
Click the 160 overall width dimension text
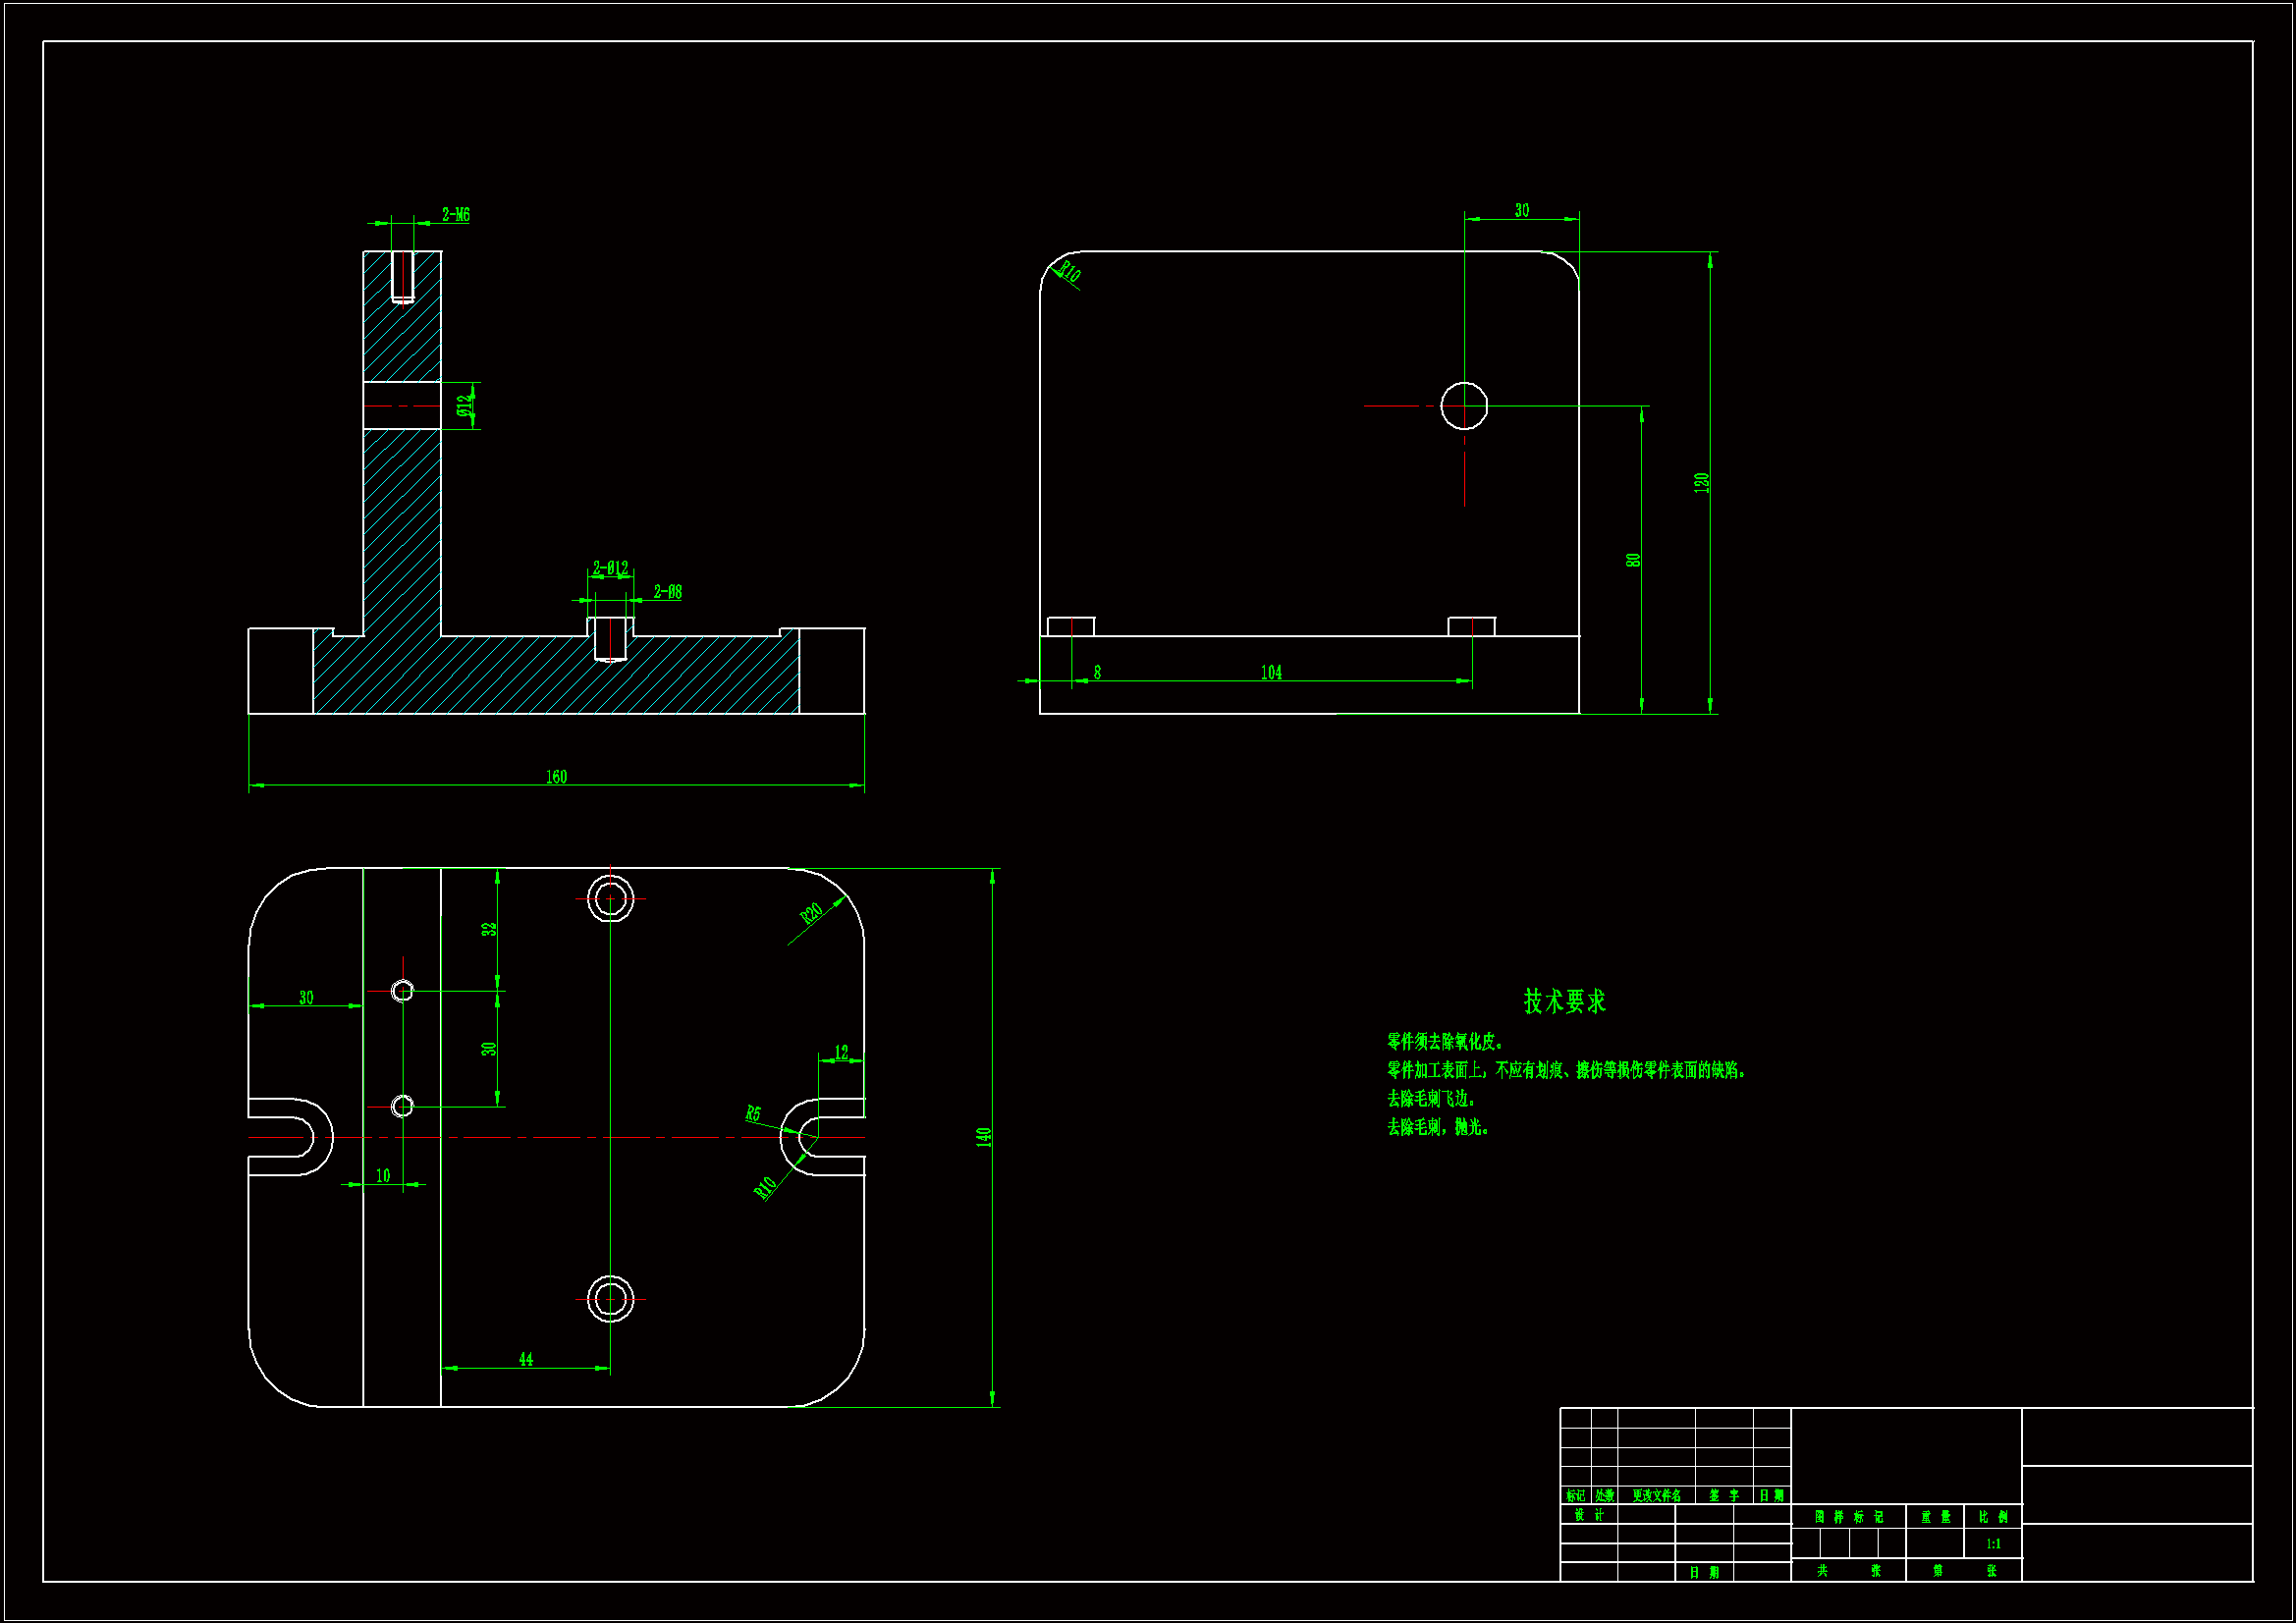[556, 777]
